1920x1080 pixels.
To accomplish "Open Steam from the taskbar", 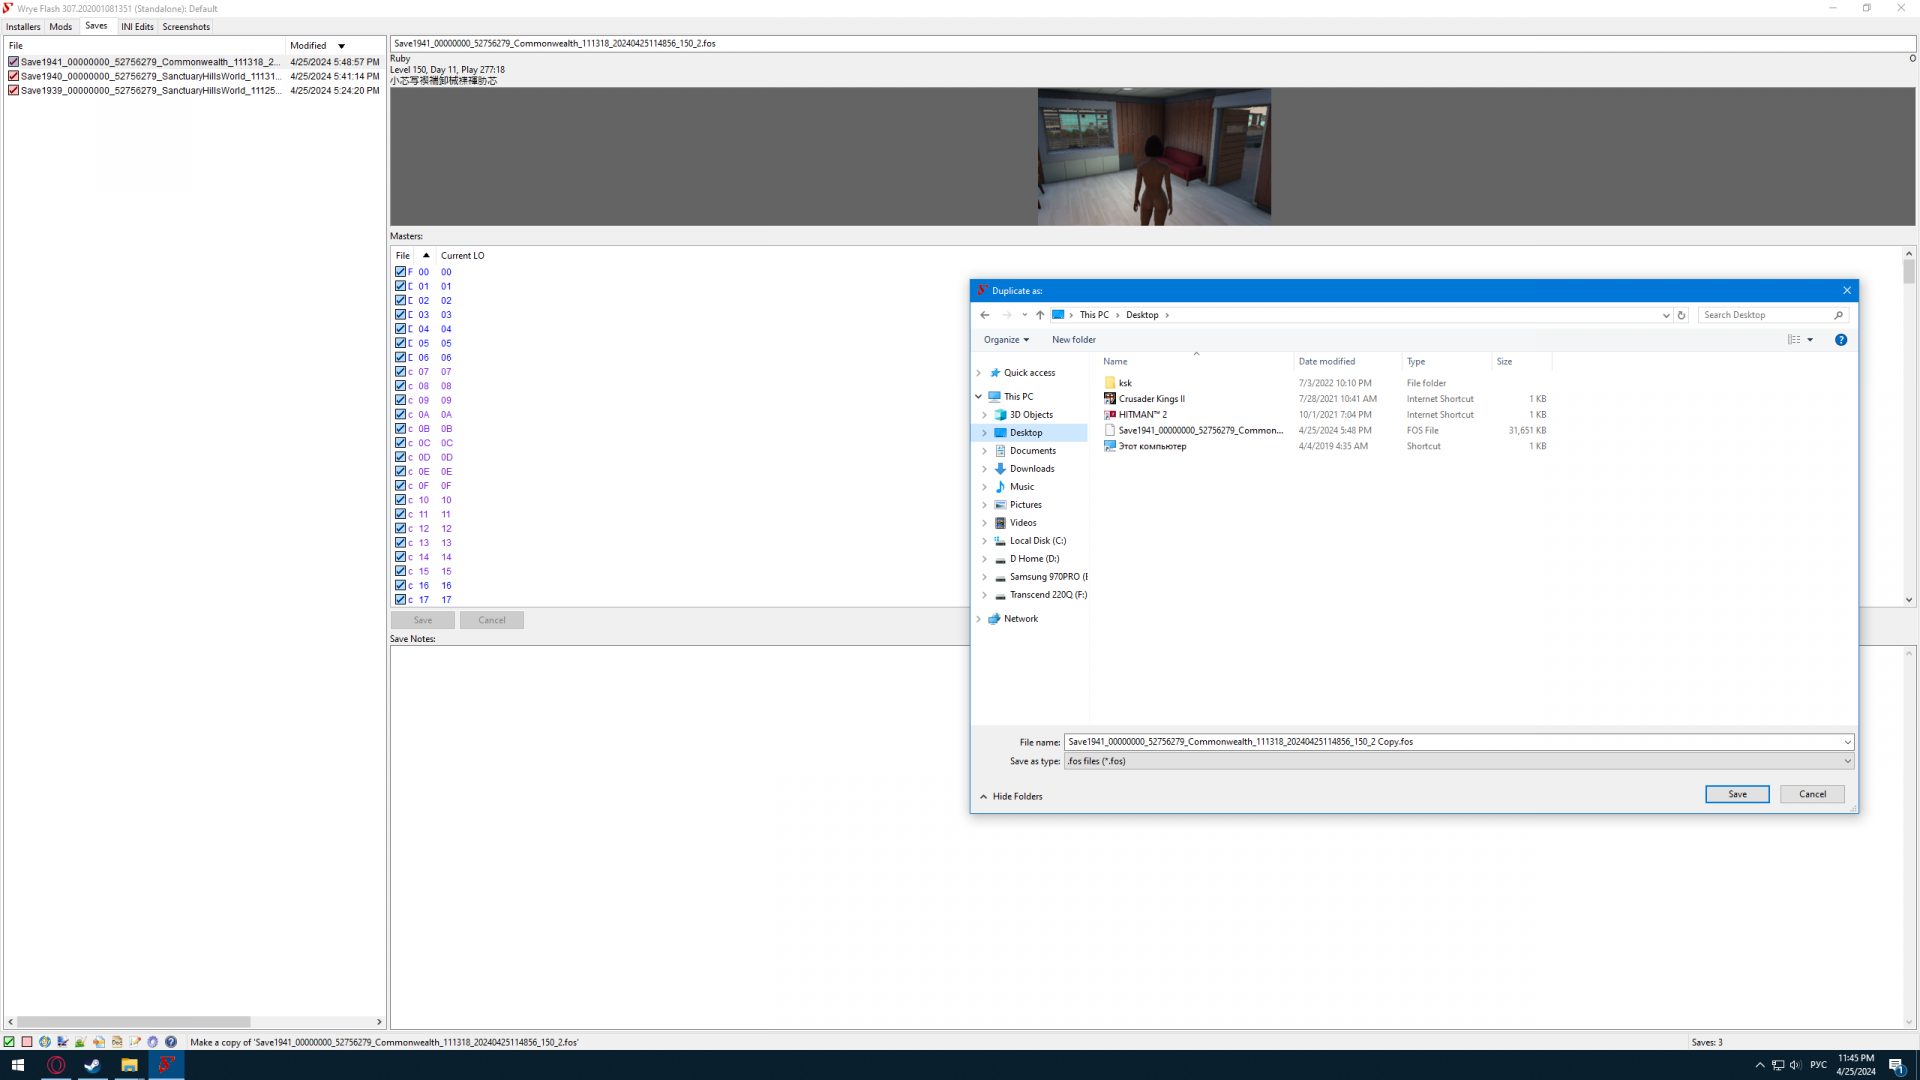I will tap(92, 1065).
